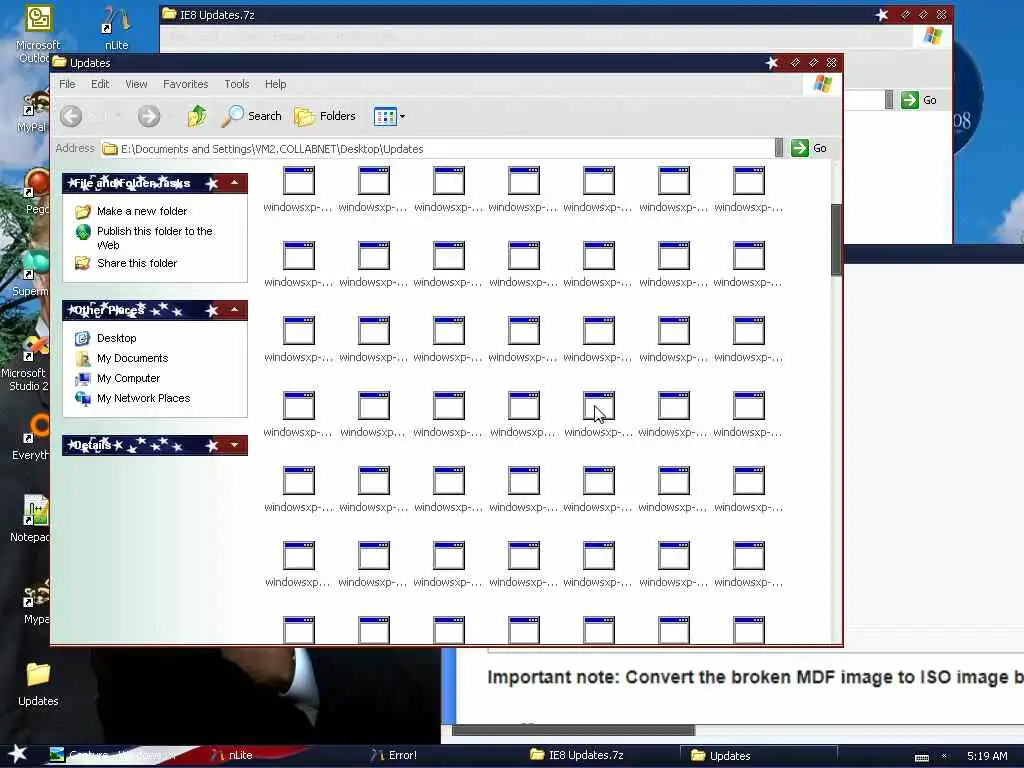Click Share this folder

pyautogui.click(x=137, y=263)
